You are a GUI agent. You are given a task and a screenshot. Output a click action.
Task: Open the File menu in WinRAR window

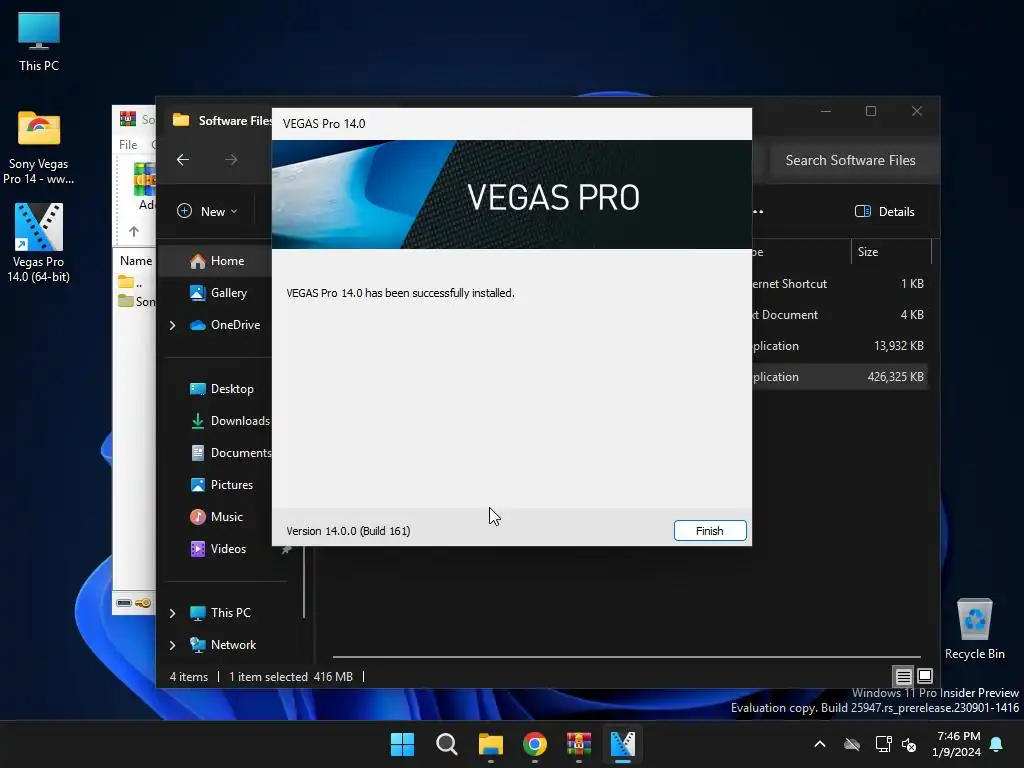[128, 144]
